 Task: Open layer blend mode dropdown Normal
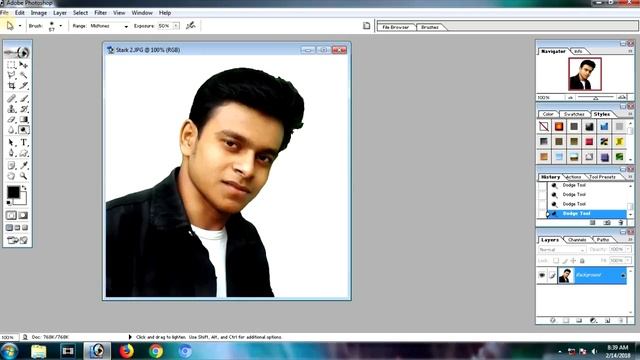562,249
